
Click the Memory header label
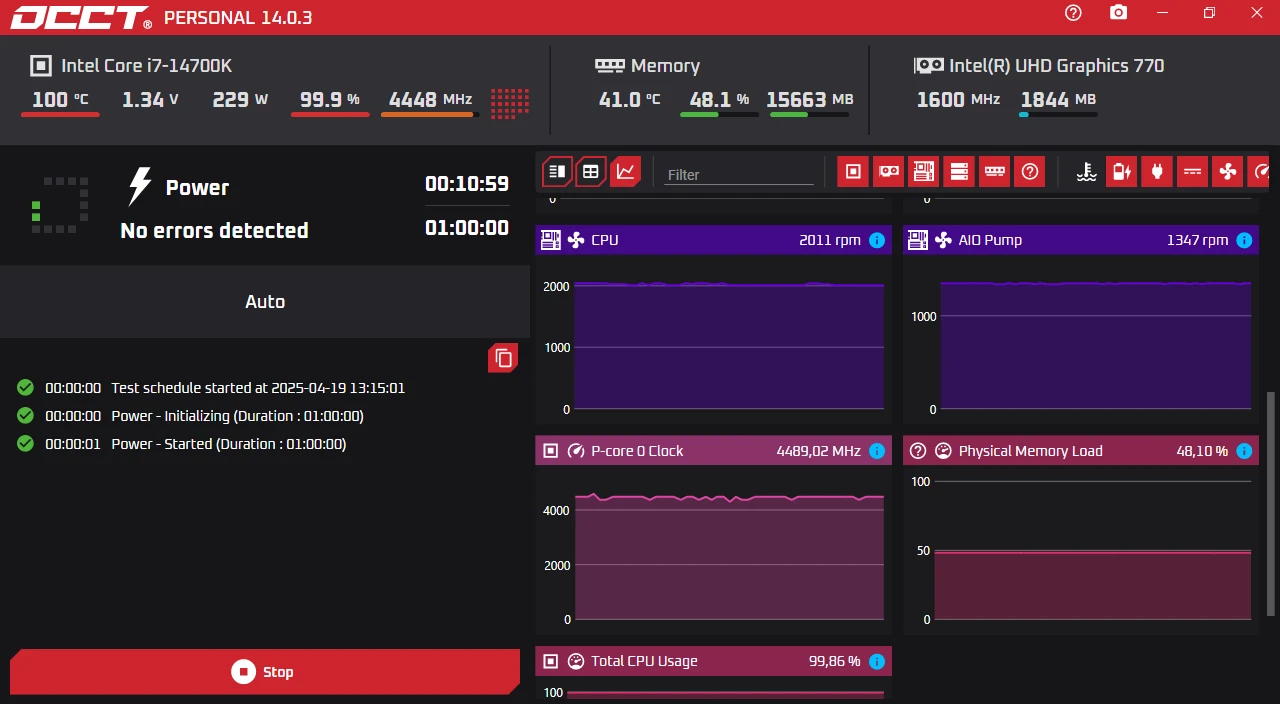(665, 66)
